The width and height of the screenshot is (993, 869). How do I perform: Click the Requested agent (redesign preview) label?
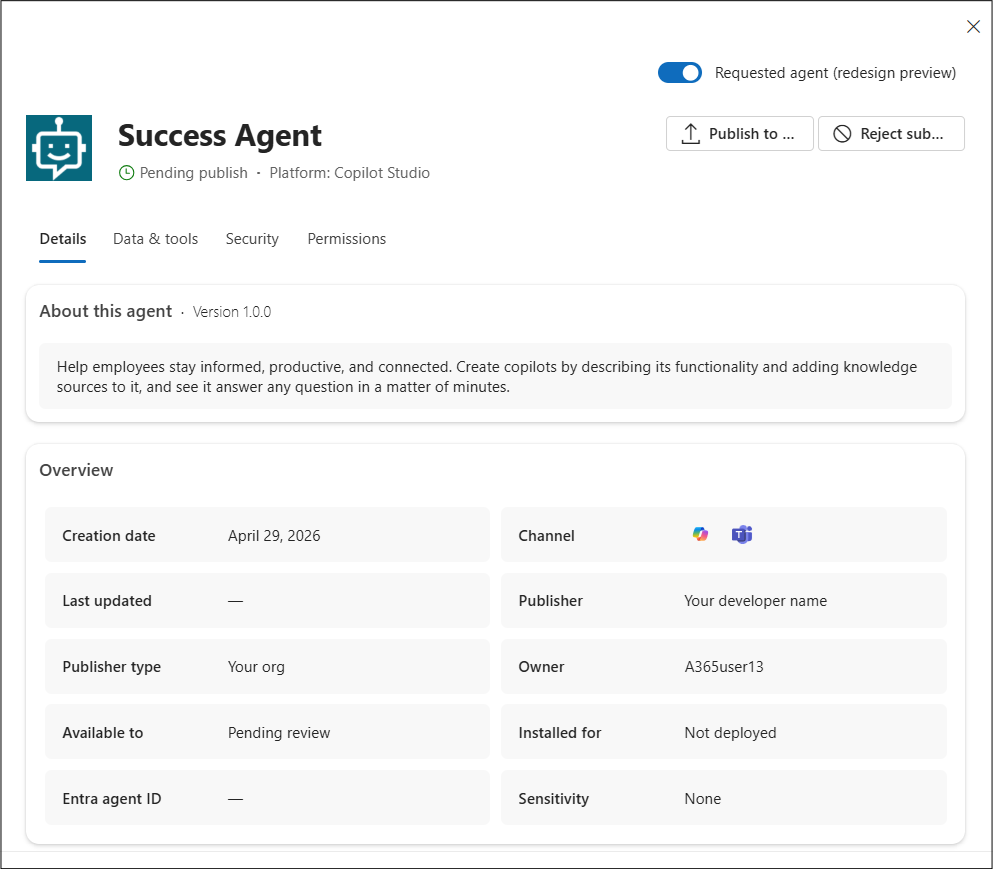pyautogui.click(x=835, y=73)
